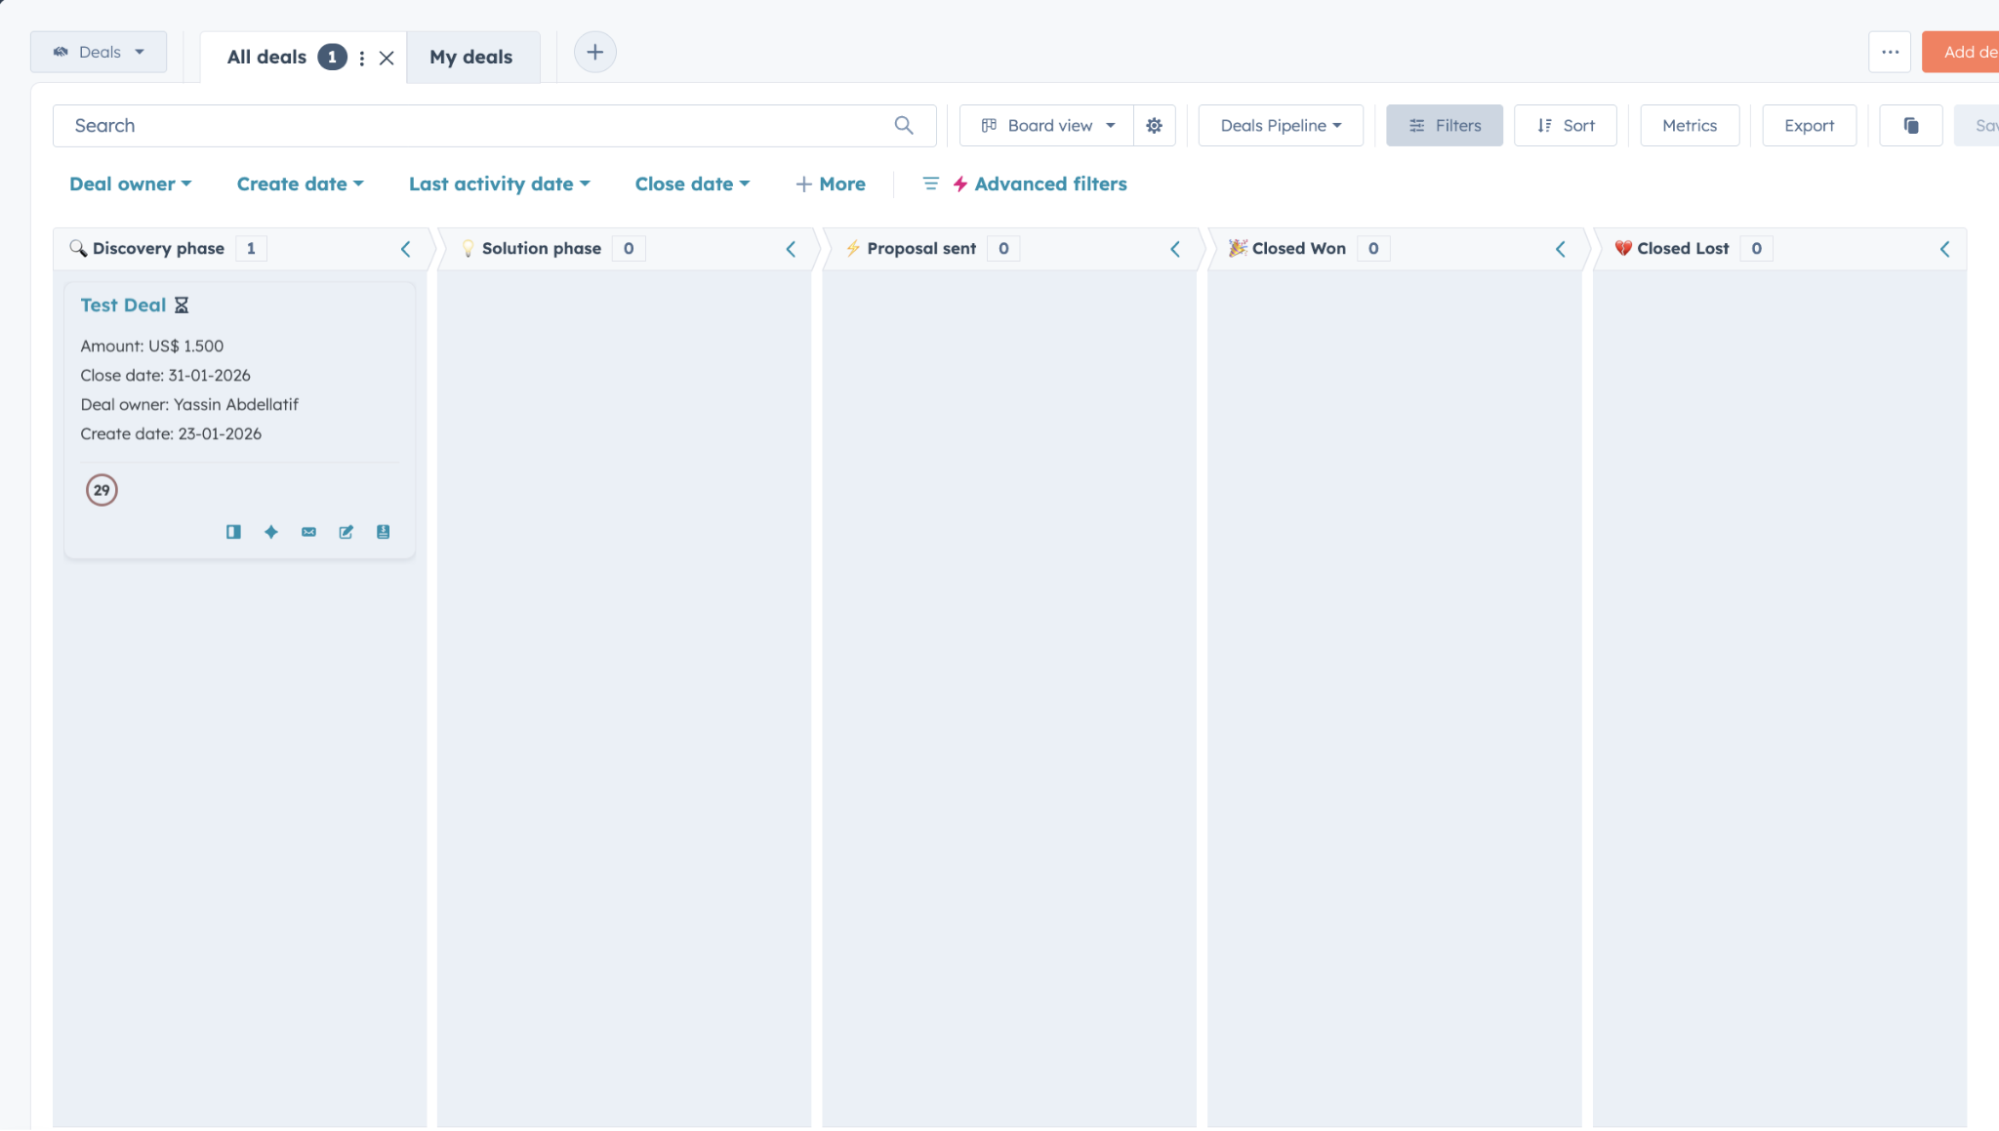The height and width of the screenshot is (1131, 1999).
Task: Click the hourglass icon beside Test Deal
Action: [x=181, y=305]
